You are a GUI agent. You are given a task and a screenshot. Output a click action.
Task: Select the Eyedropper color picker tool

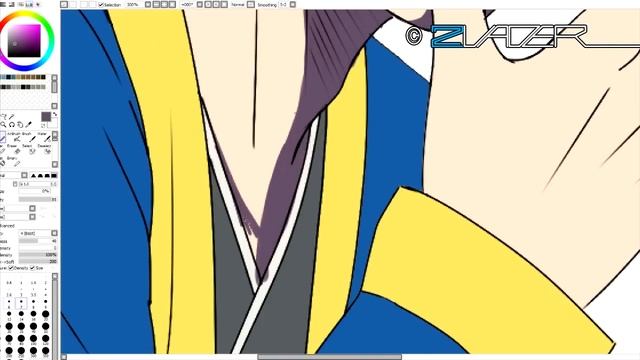pyautogui.click(x=29, y=125)
